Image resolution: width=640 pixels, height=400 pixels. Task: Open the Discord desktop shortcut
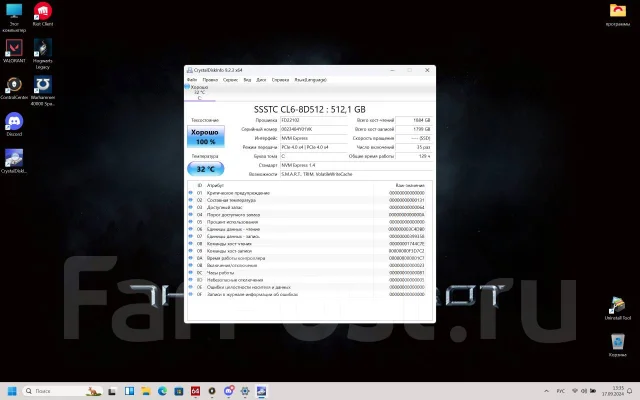(x=14, y=124)
